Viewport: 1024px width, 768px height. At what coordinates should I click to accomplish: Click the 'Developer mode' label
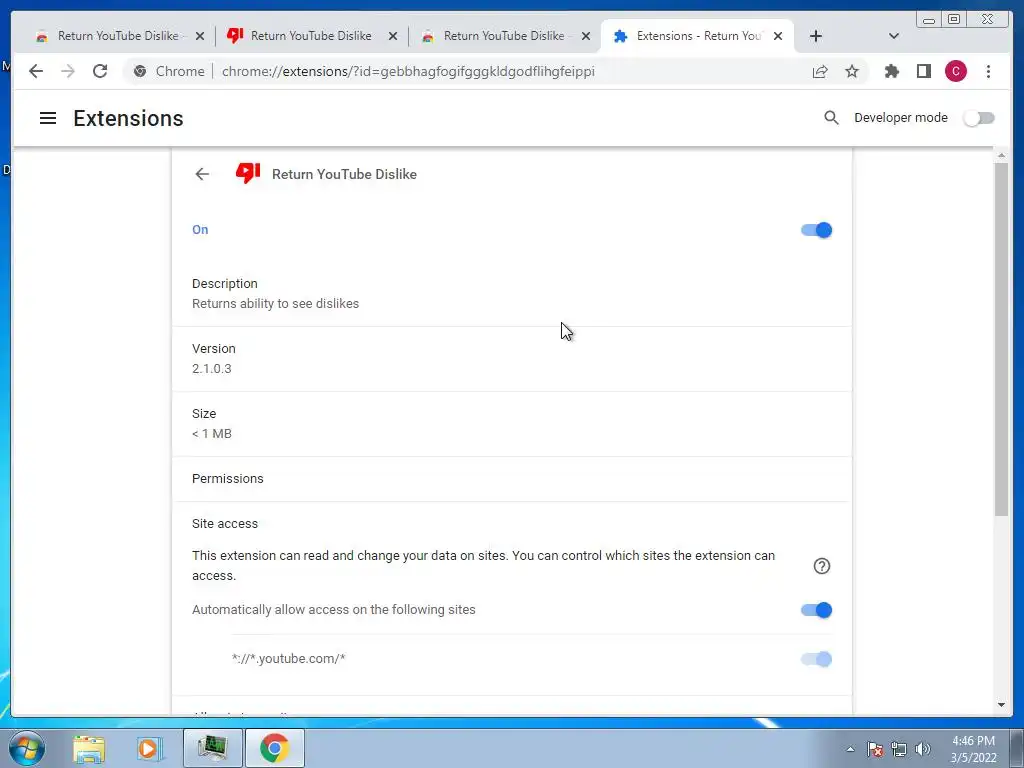coord(901,118)
